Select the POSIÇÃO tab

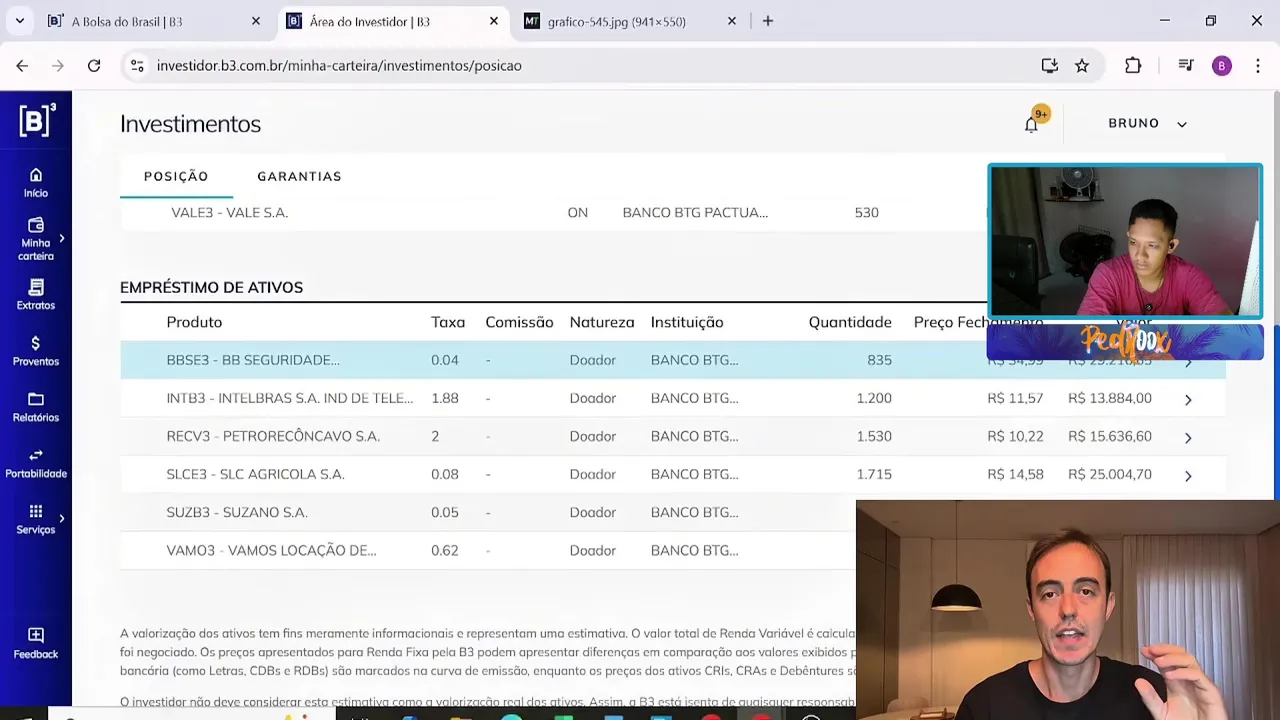click(176, 176)
